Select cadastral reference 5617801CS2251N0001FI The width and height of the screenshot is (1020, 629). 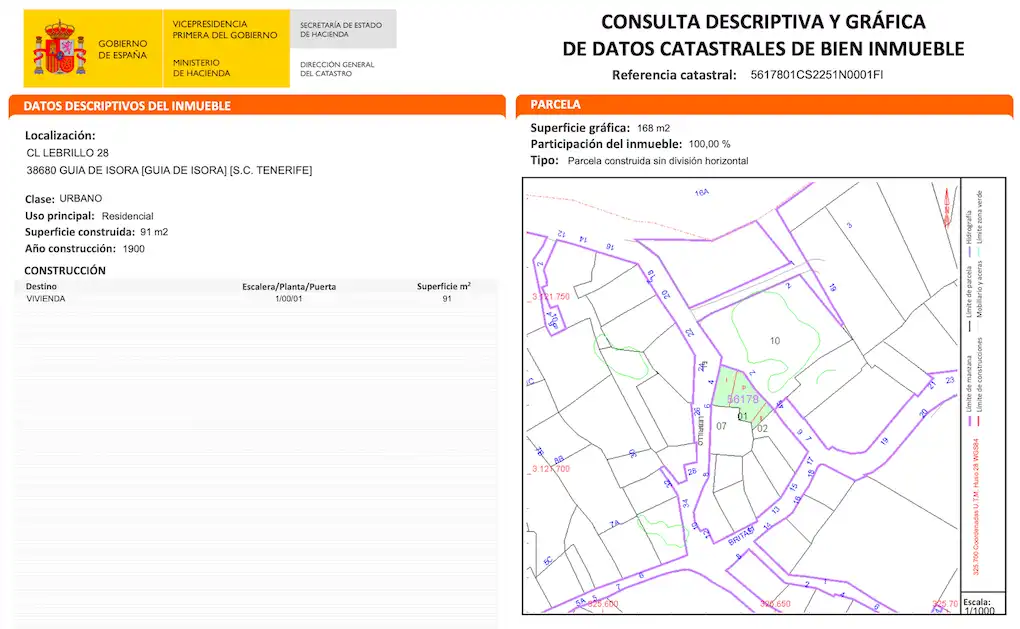pos(816,75)
